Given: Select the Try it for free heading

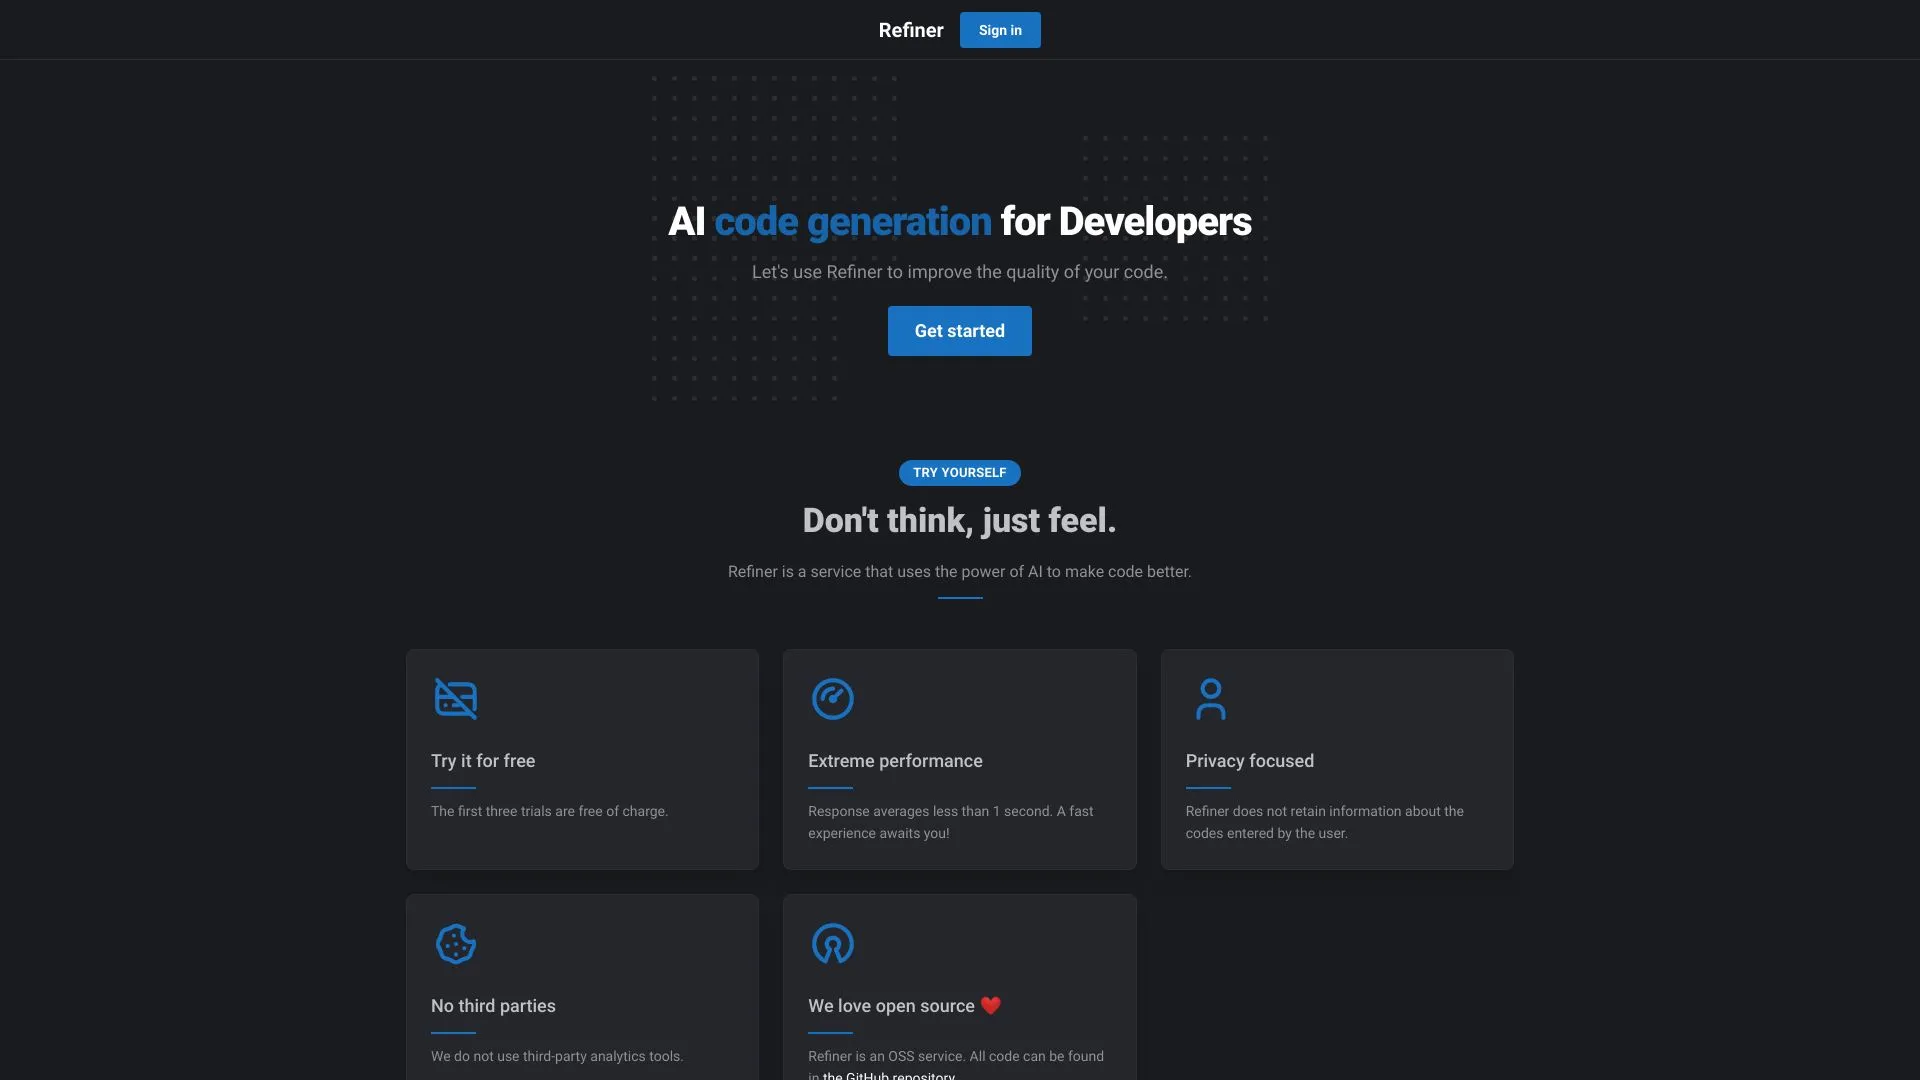Looking at the screenshot, I should point(483,761).
